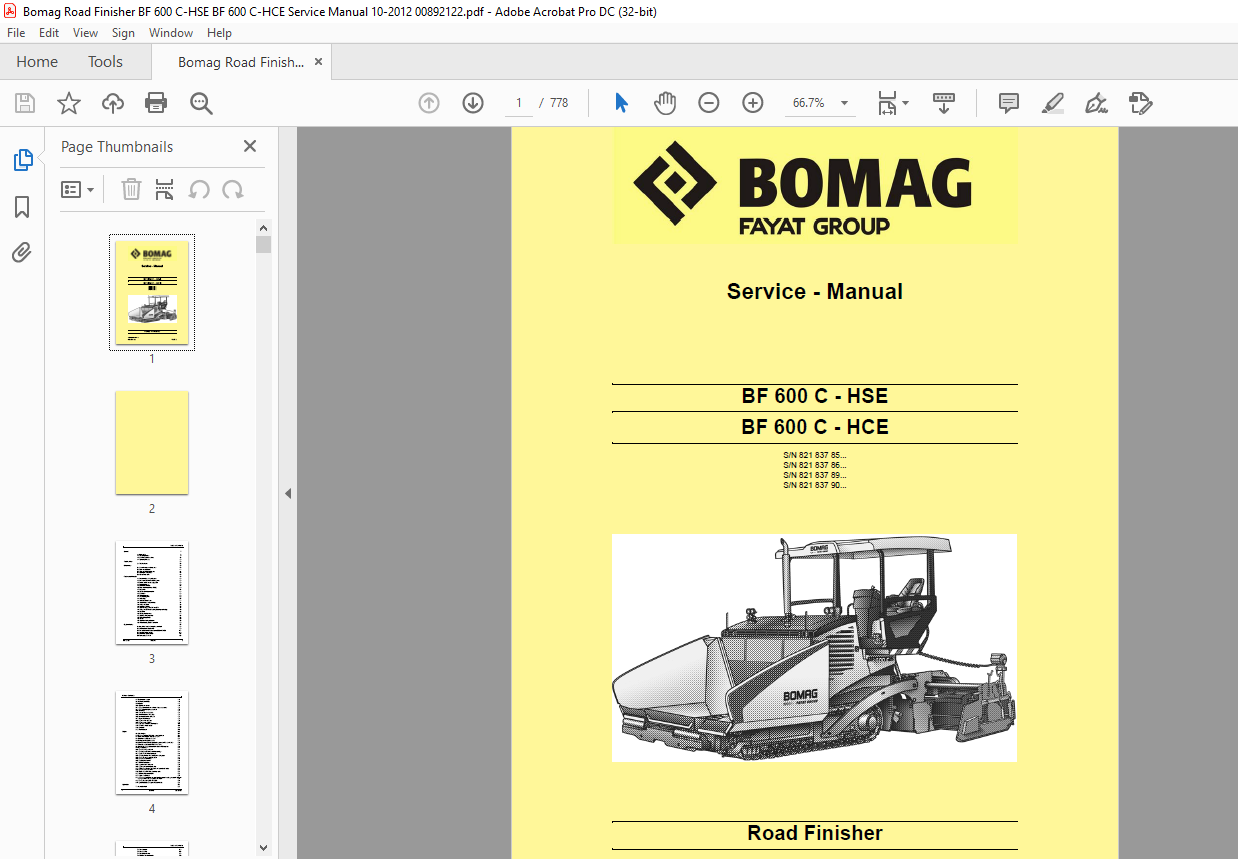The width and height of the screenshot is (1238, 859).
Task: Go to the next page arrow
Action: [473, 103]
